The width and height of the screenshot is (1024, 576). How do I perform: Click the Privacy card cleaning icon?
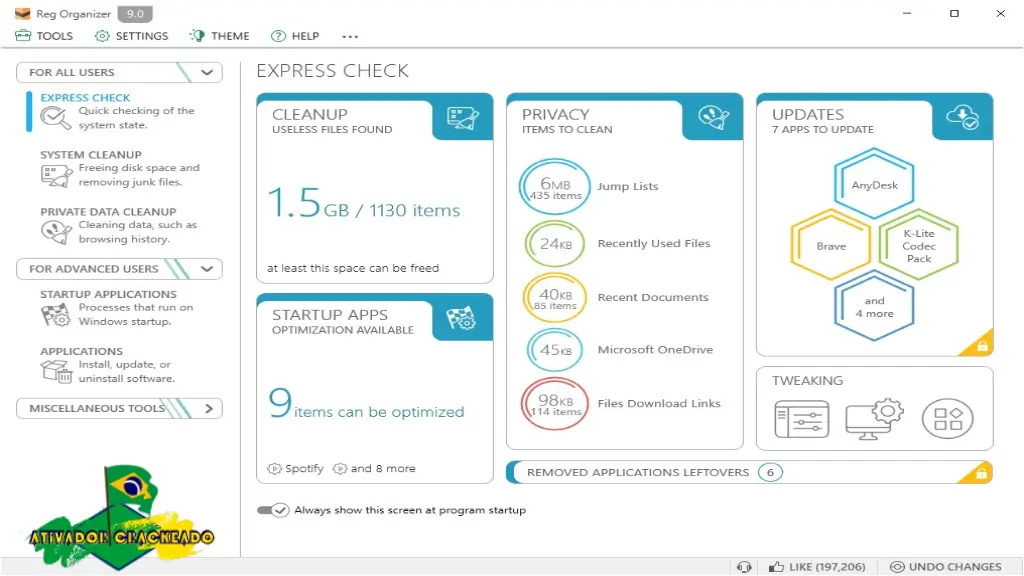[x=713, y=118]
